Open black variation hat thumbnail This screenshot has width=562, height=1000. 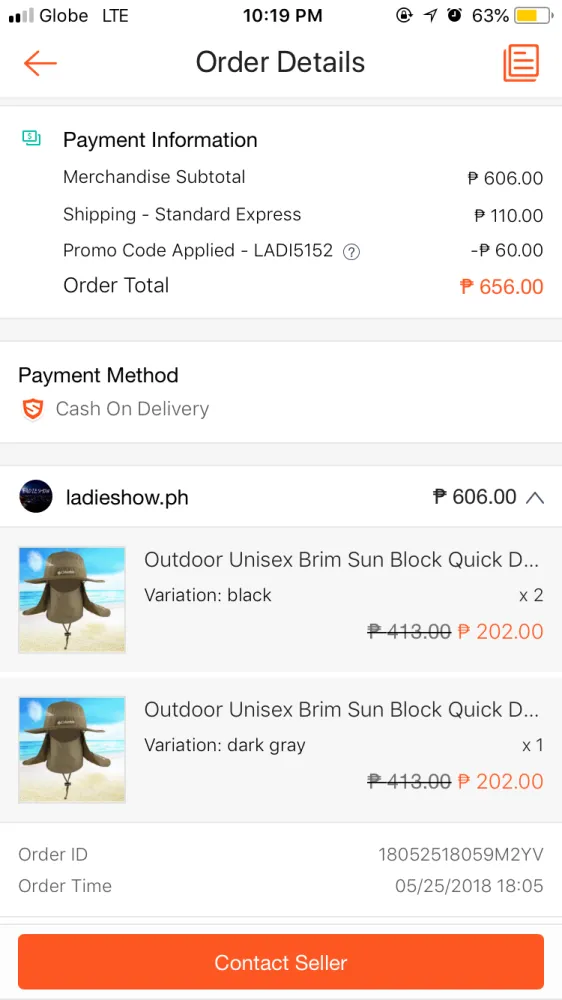point(72,599)
